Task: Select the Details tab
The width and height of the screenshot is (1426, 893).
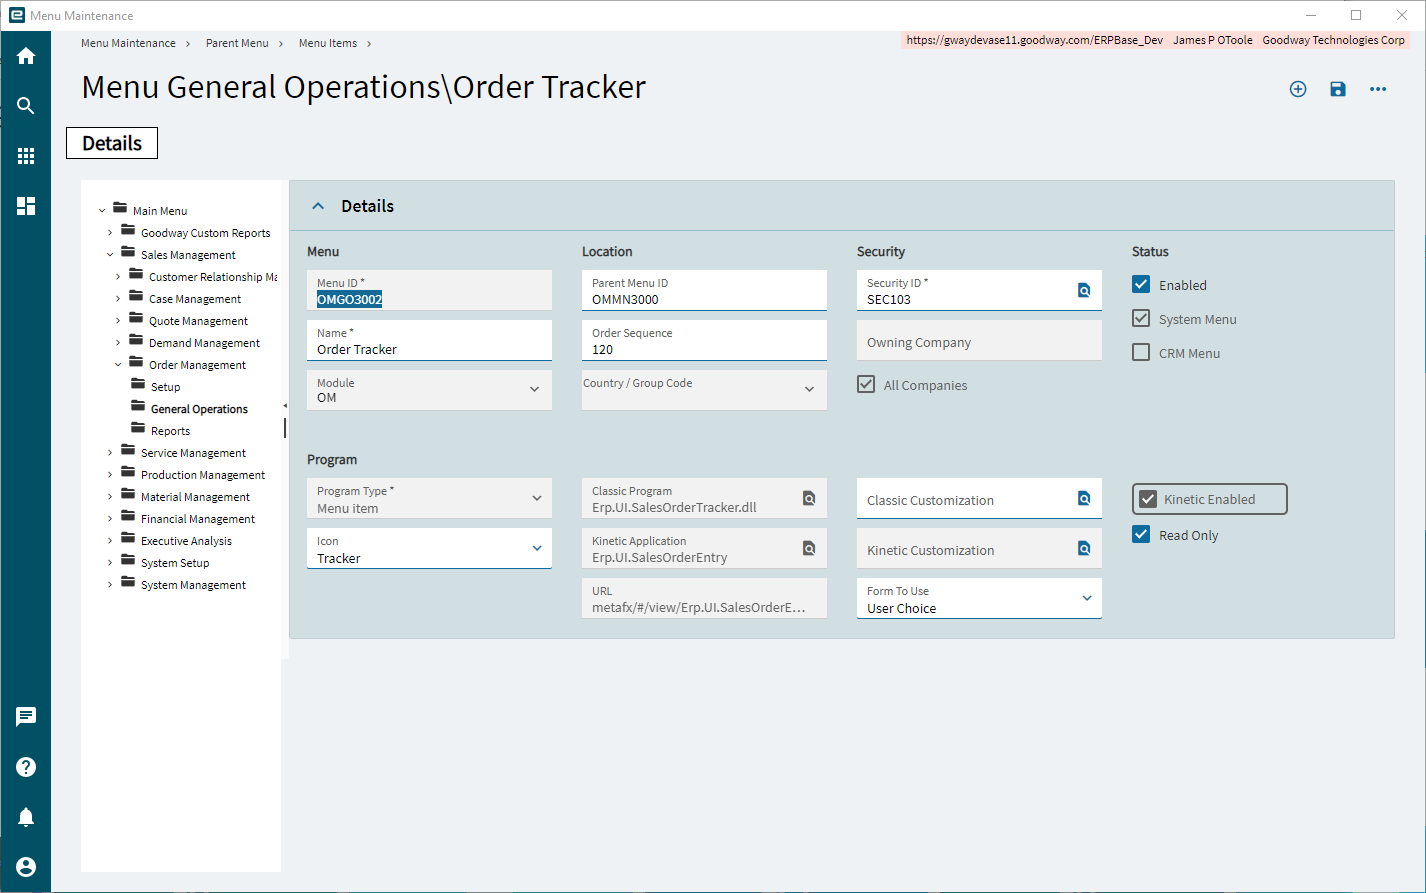Action: point(112,143)
